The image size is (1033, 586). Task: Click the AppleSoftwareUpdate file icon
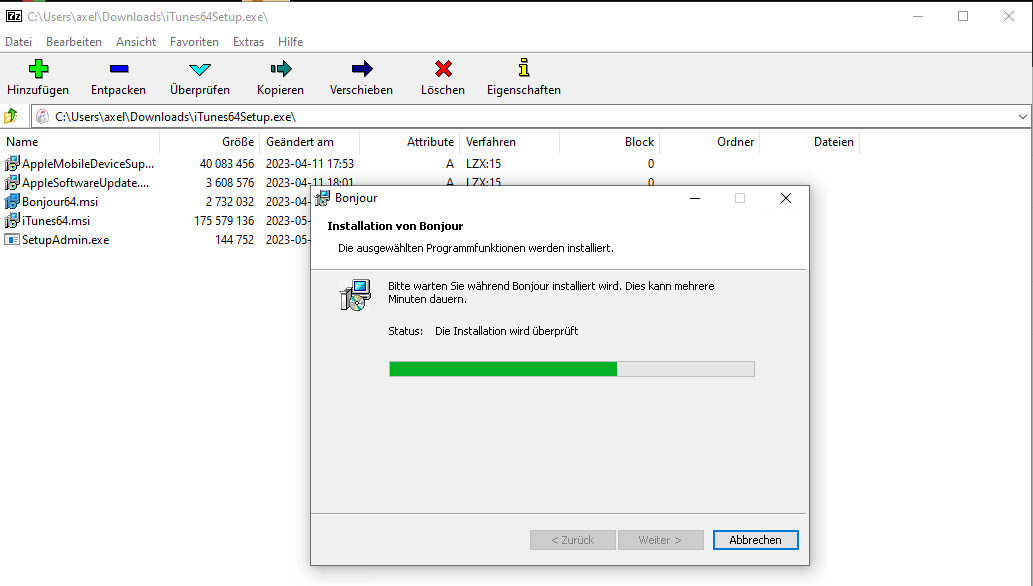click(x=12, y=183)
